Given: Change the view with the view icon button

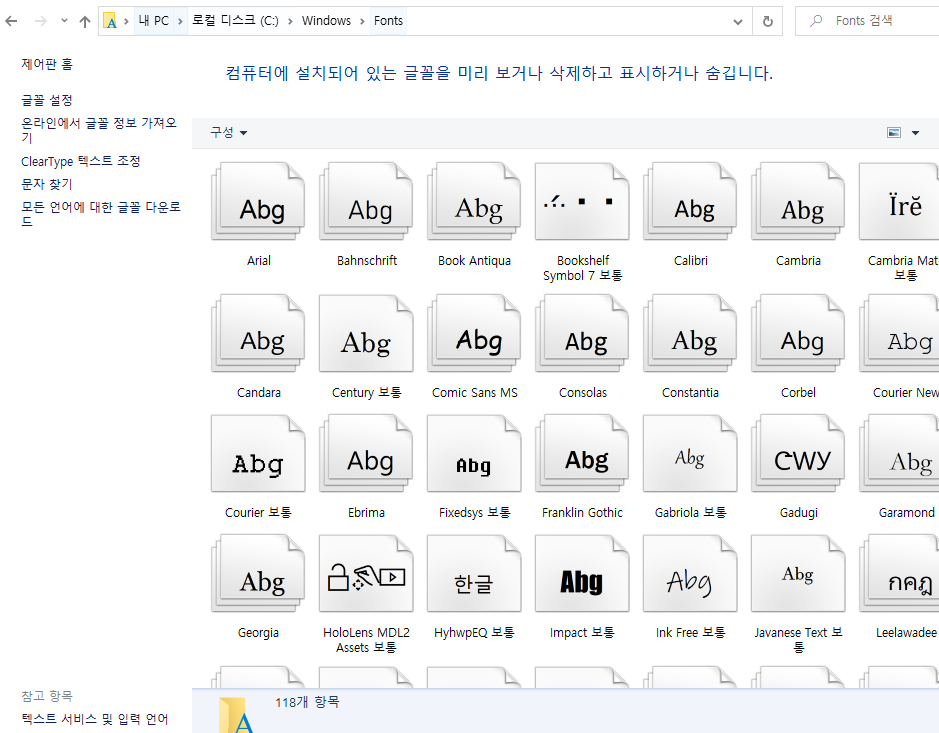Looking at the screenshot, I should pyautogui.click(x=894, y=132).
